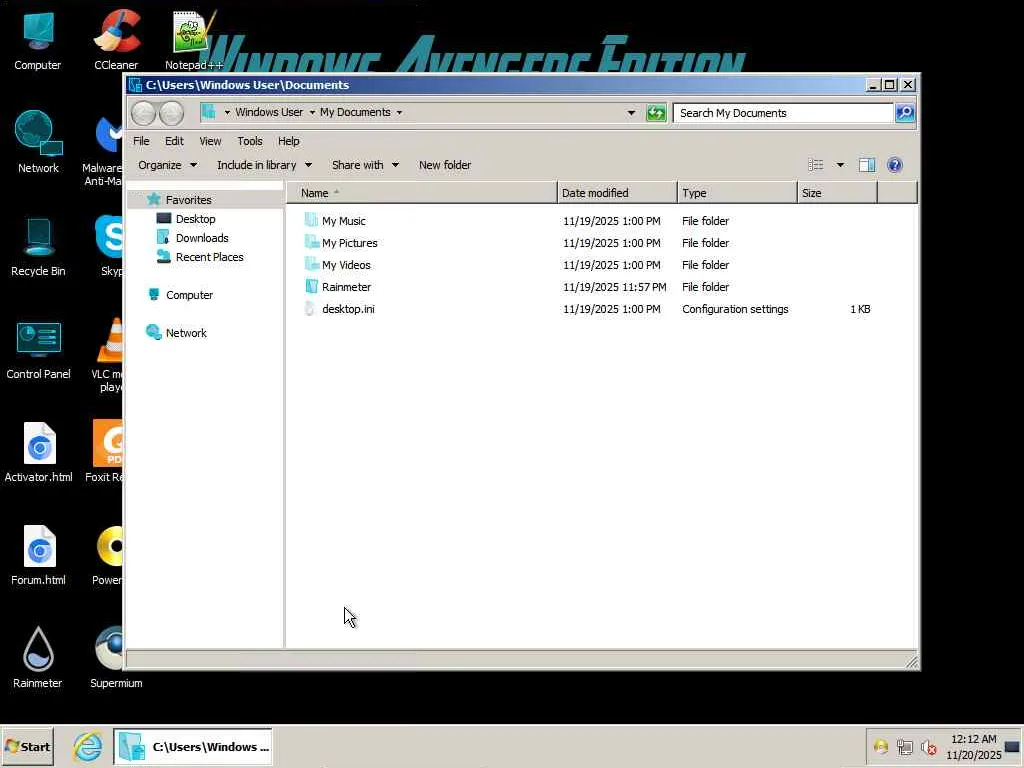Select the My Music folder icon
Viewport: 1024px width, 768px height.
coord(312,220)
